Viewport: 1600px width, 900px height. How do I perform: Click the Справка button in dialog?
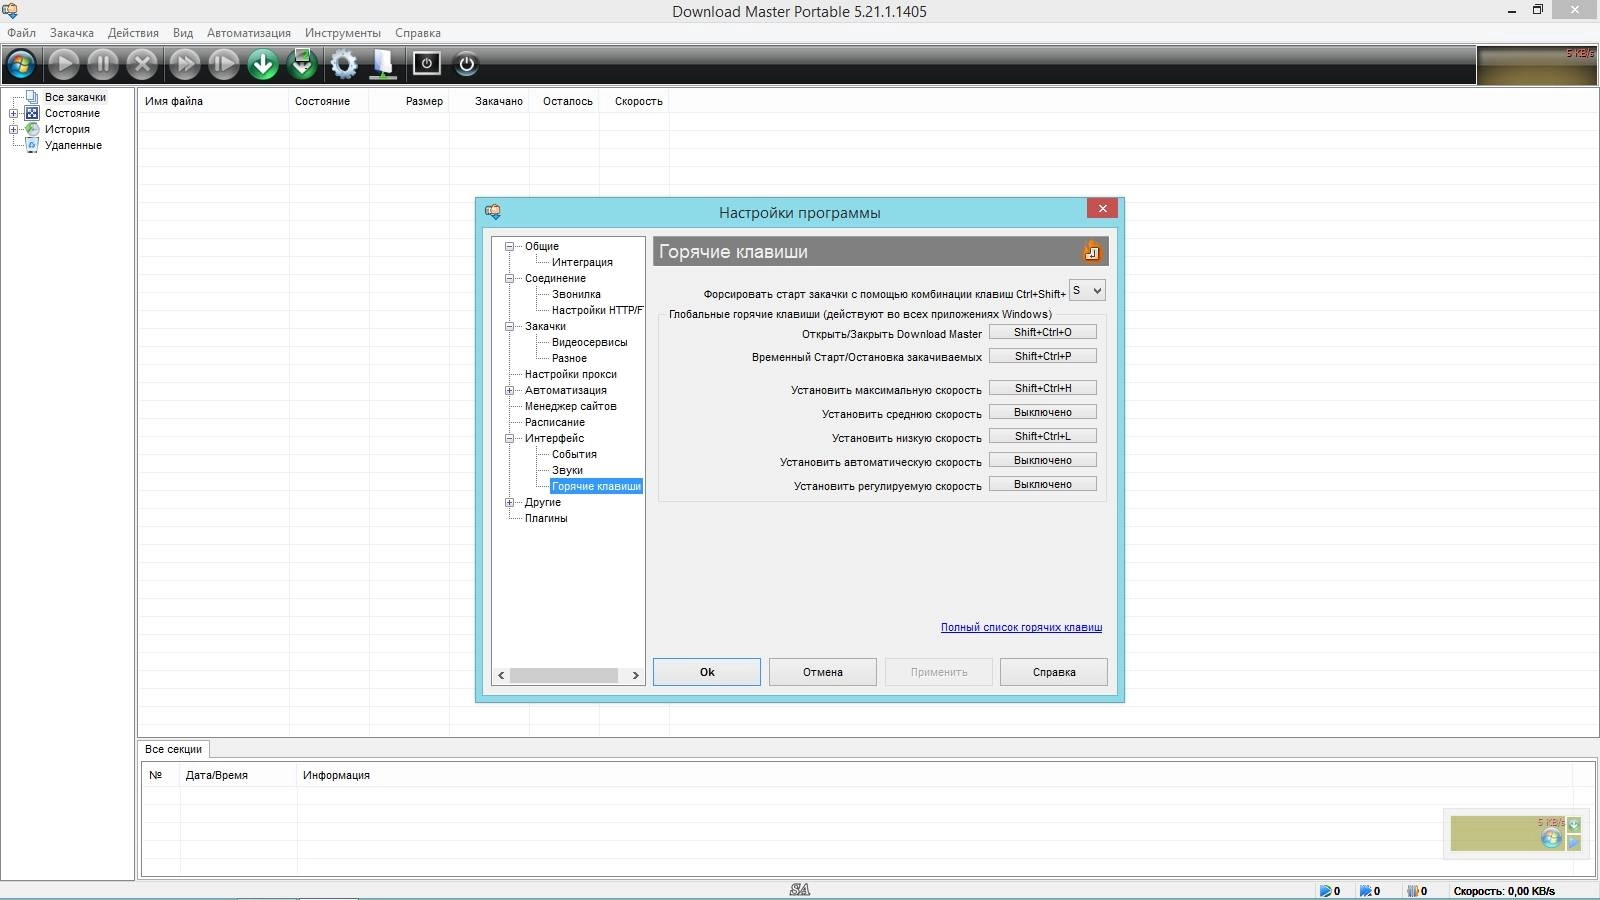[1054, 672]
